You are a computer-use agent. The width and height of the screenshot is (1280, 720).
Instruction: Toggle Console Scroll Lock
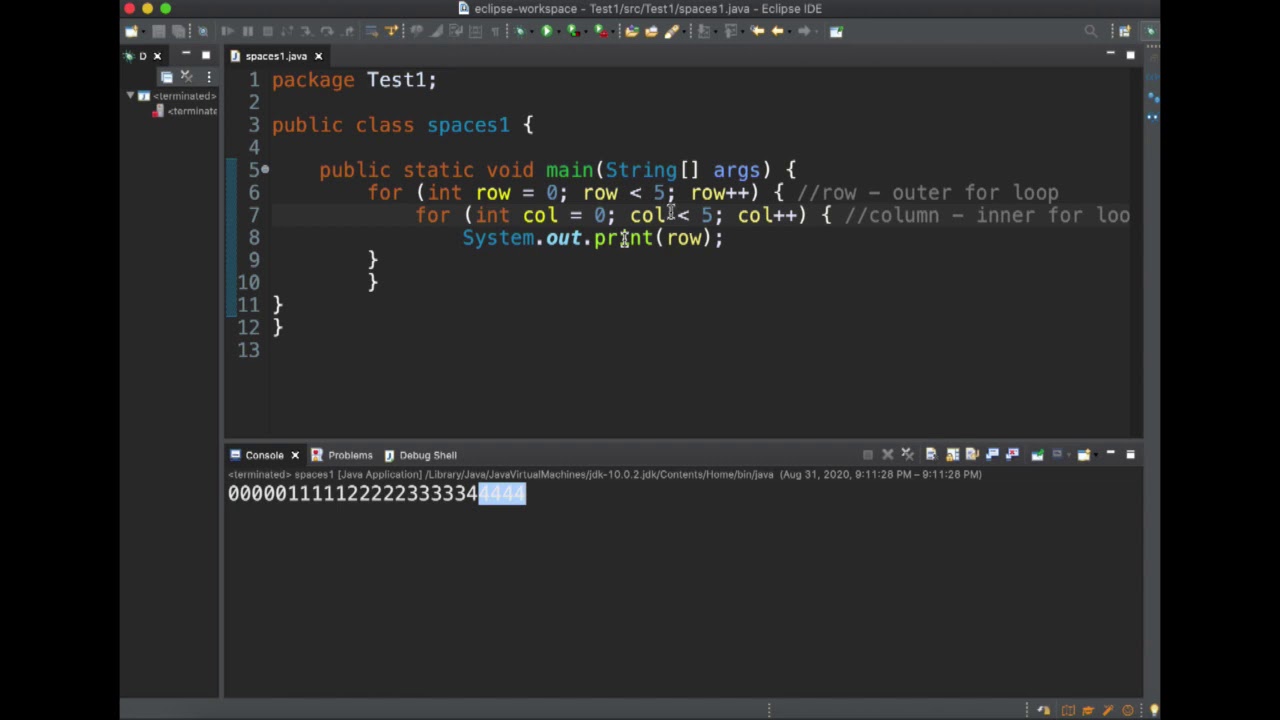pos(953,455)
